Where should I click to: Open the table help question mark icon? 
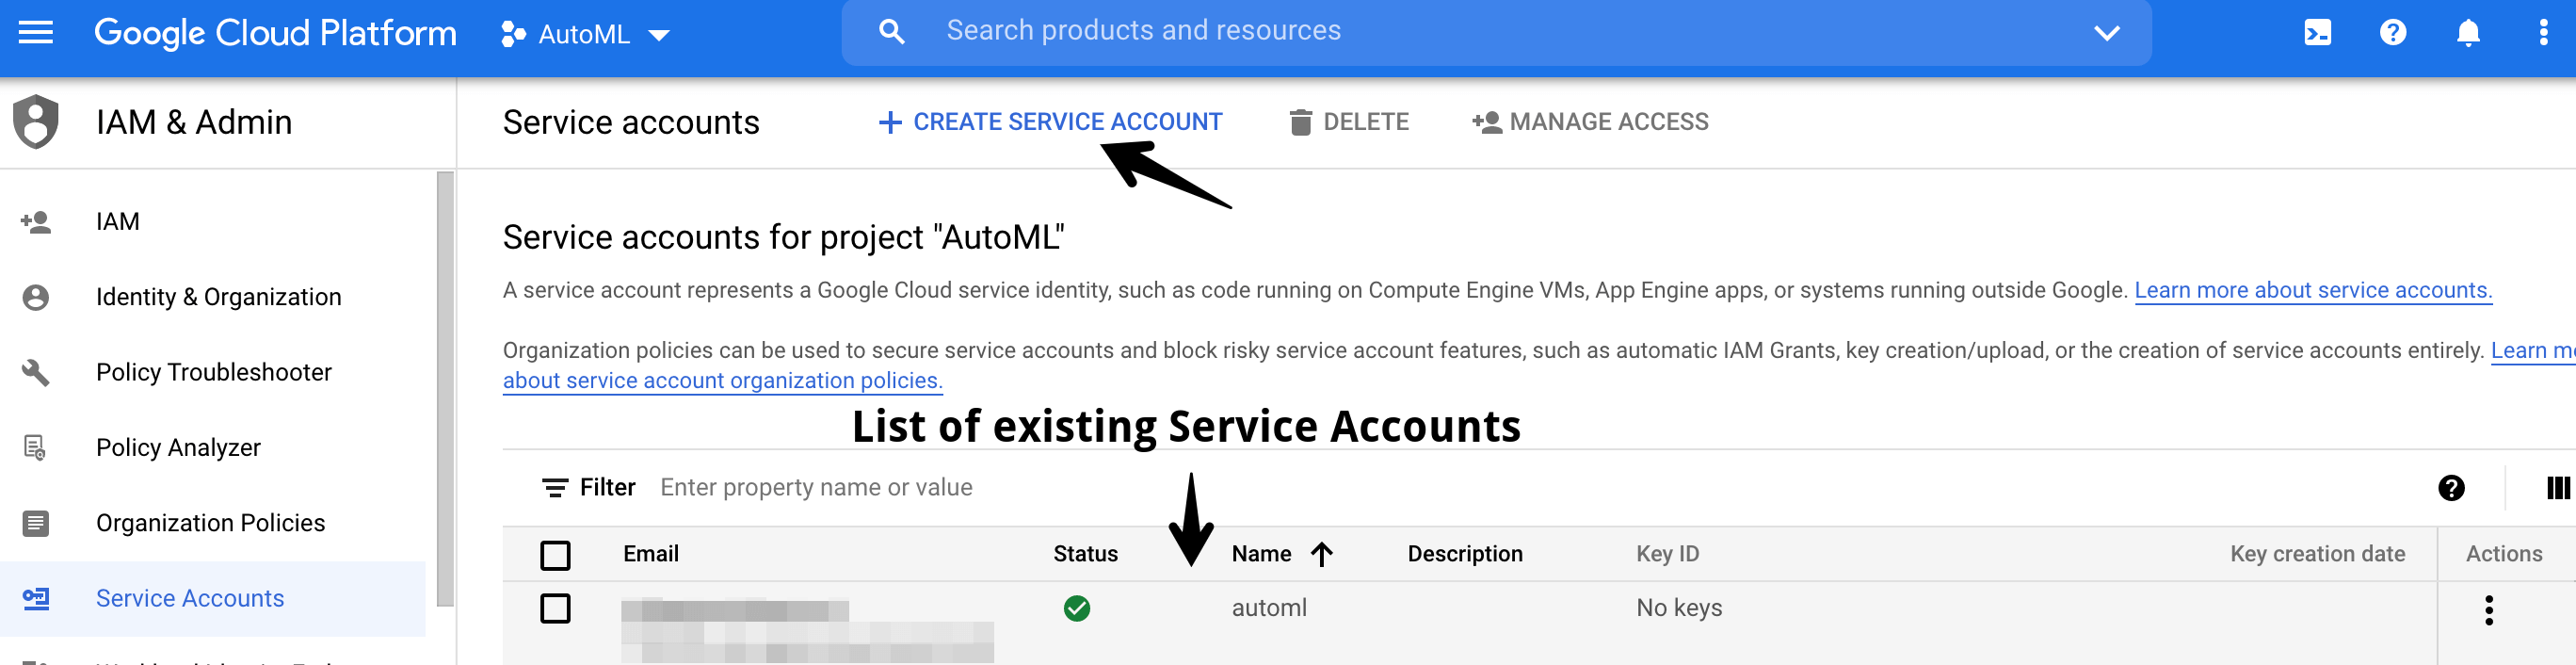(x=2451, y=488)
